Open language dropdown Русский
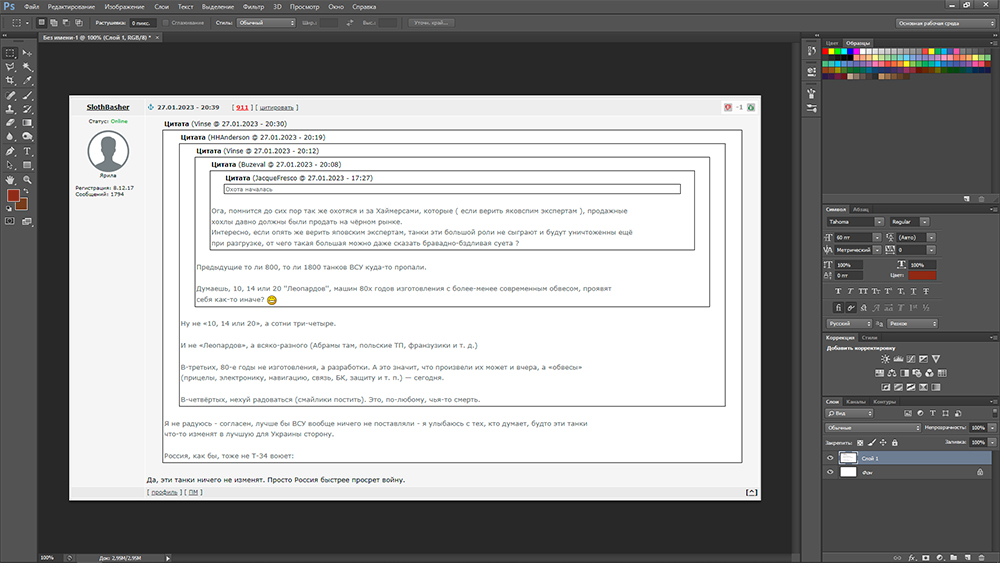This screenshot has height=563, width=1000. (x=849, y=324)
